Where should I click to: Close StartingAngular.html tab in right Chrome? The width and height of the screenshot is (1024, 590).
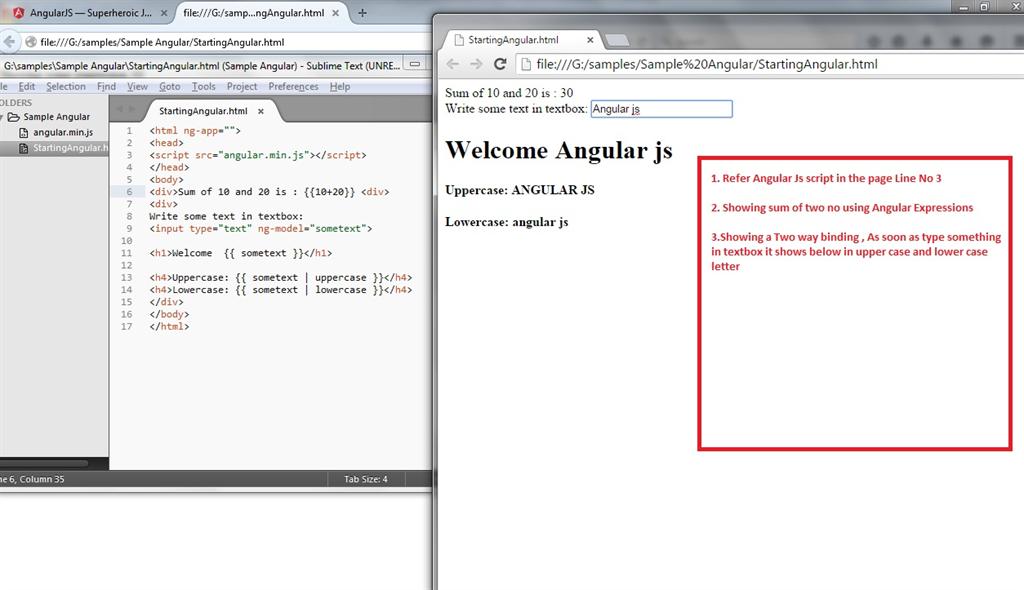590,40
